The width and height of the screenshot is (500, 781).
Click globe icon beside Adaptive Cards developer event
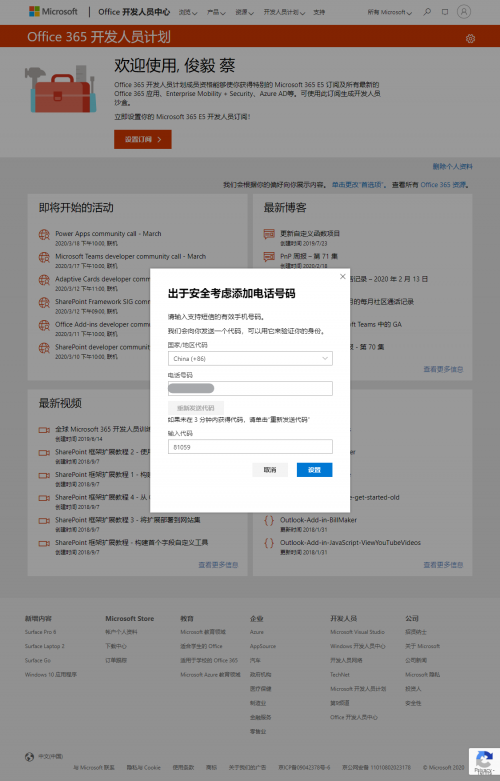44,280
